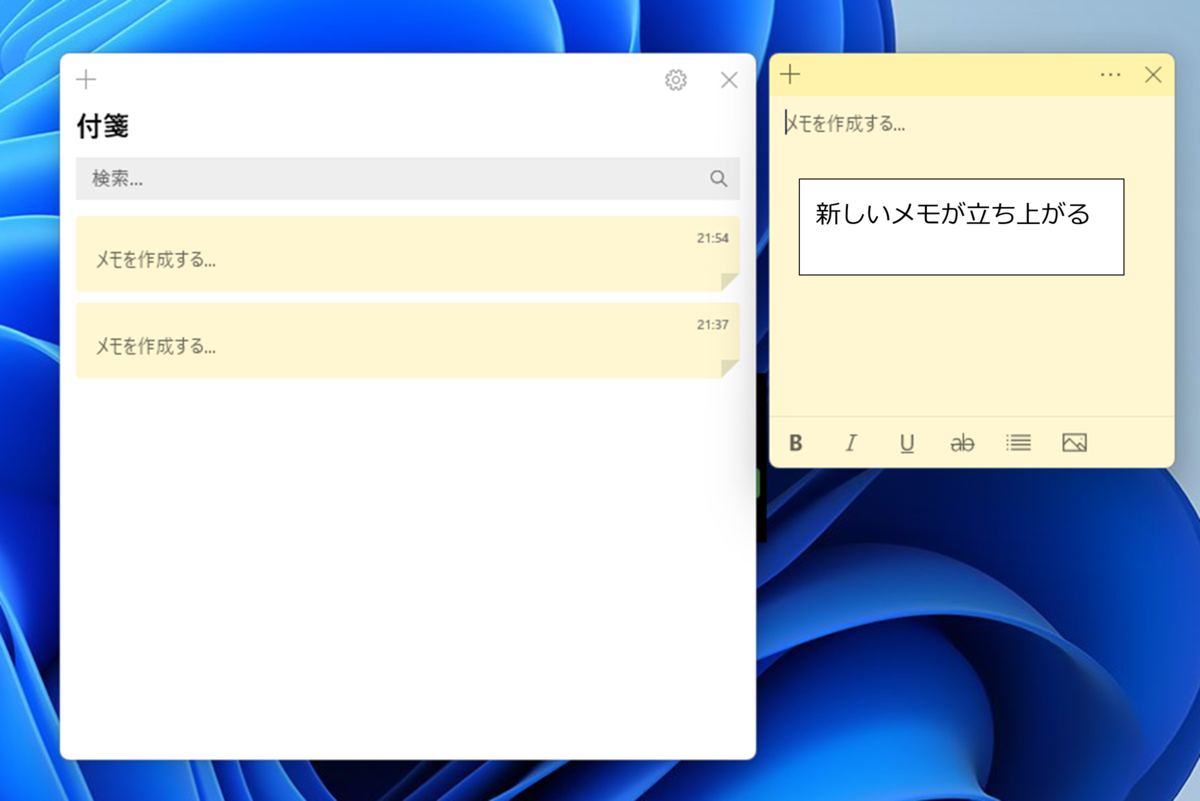The width and height of the screenshot is (1200, 801).
Task: Create another note from yellow note plus icon
Action: tap(790, 74)
